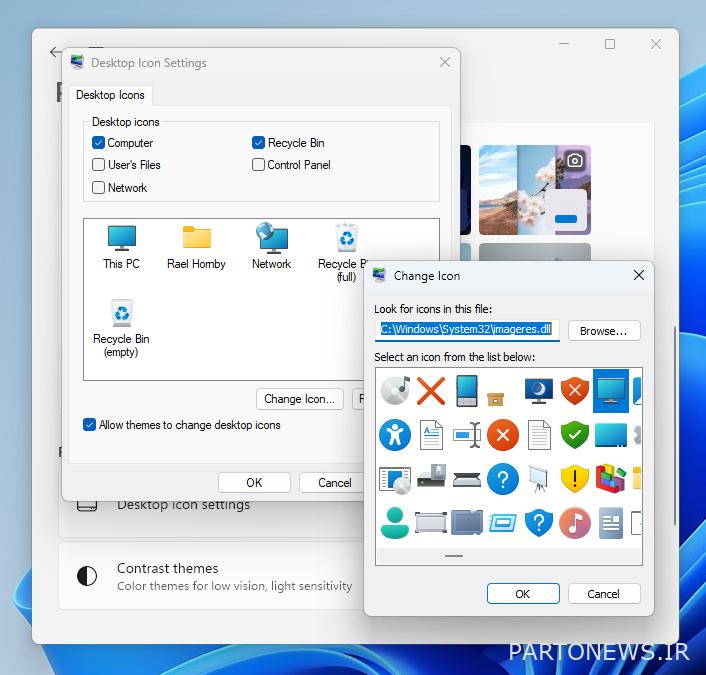The height and width of the screenshot is (675, 706).
Task: Click the flatbed scanner icon
Action: point(467,479)
